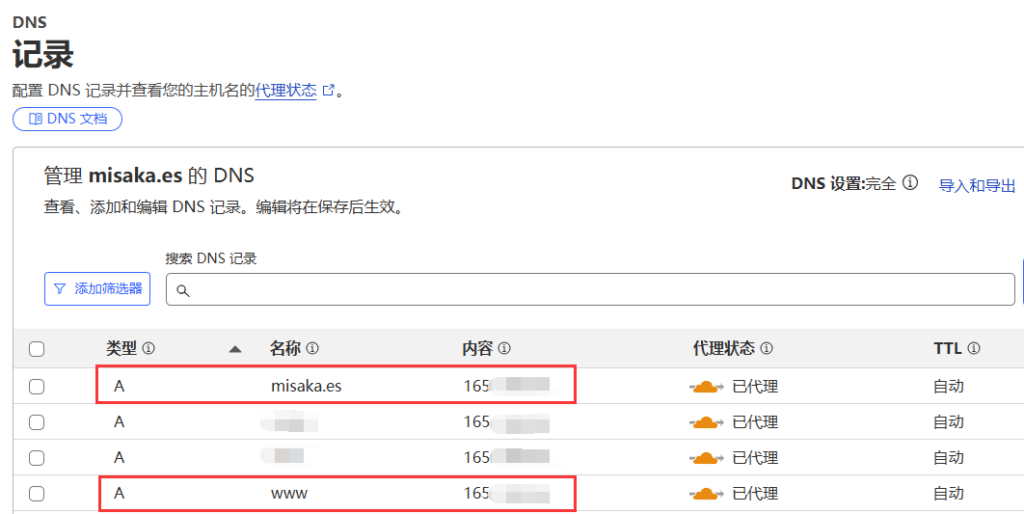Click the orange proxy cloud icon in misaka.es row
The image size is (1024, 514).
(706, 387)
